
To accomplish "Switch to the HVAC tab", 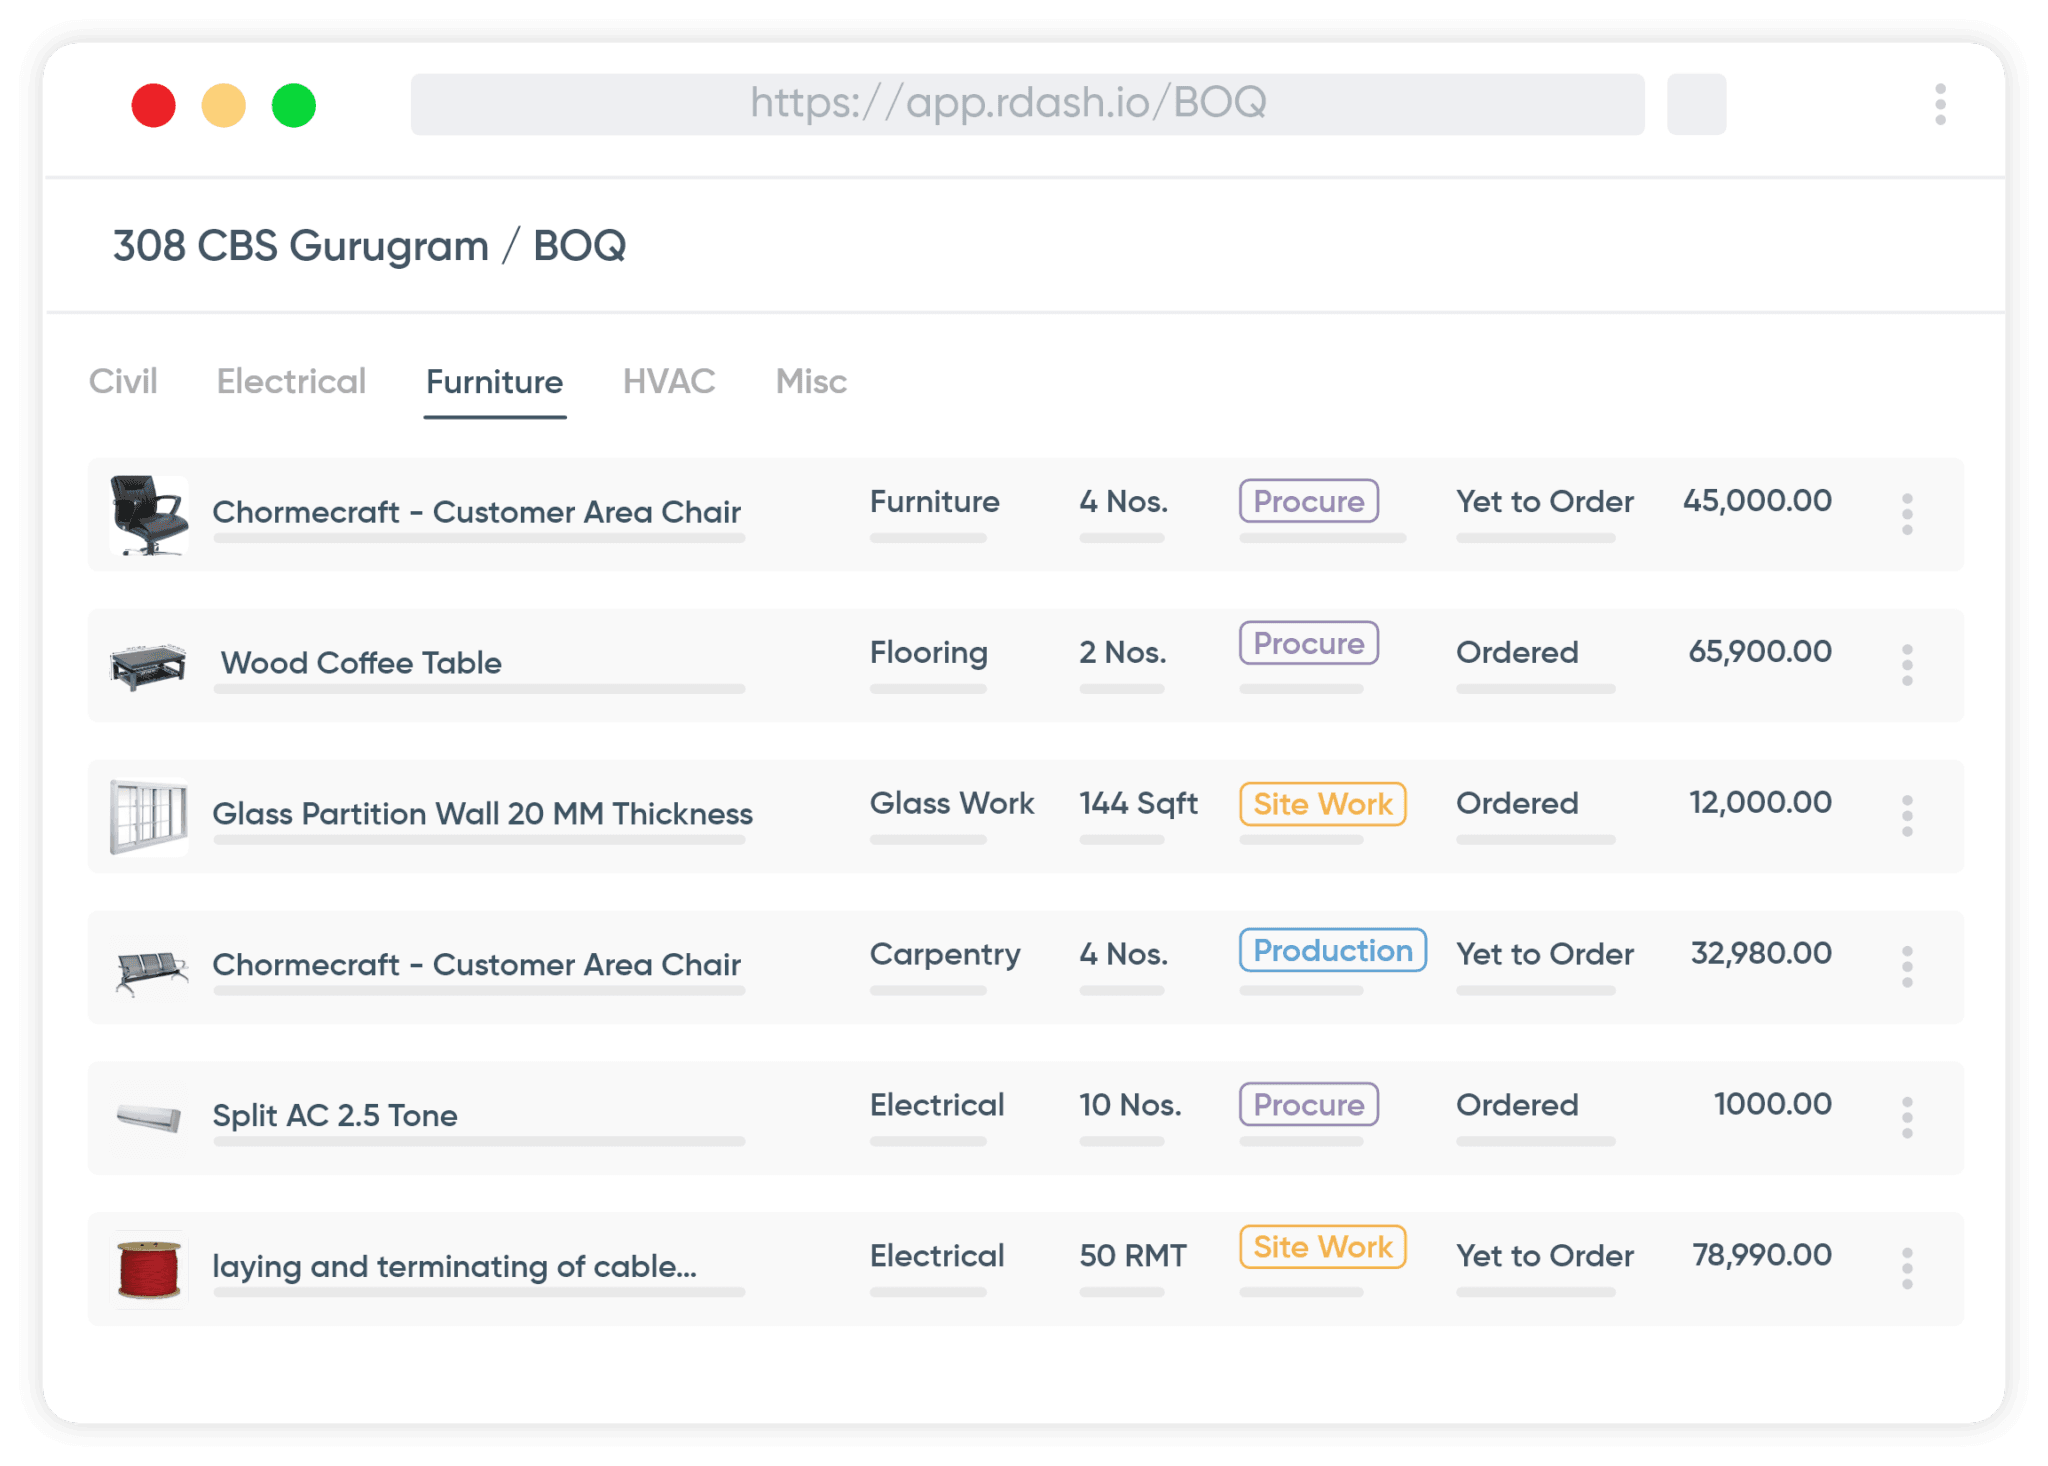I will [668, 381].
